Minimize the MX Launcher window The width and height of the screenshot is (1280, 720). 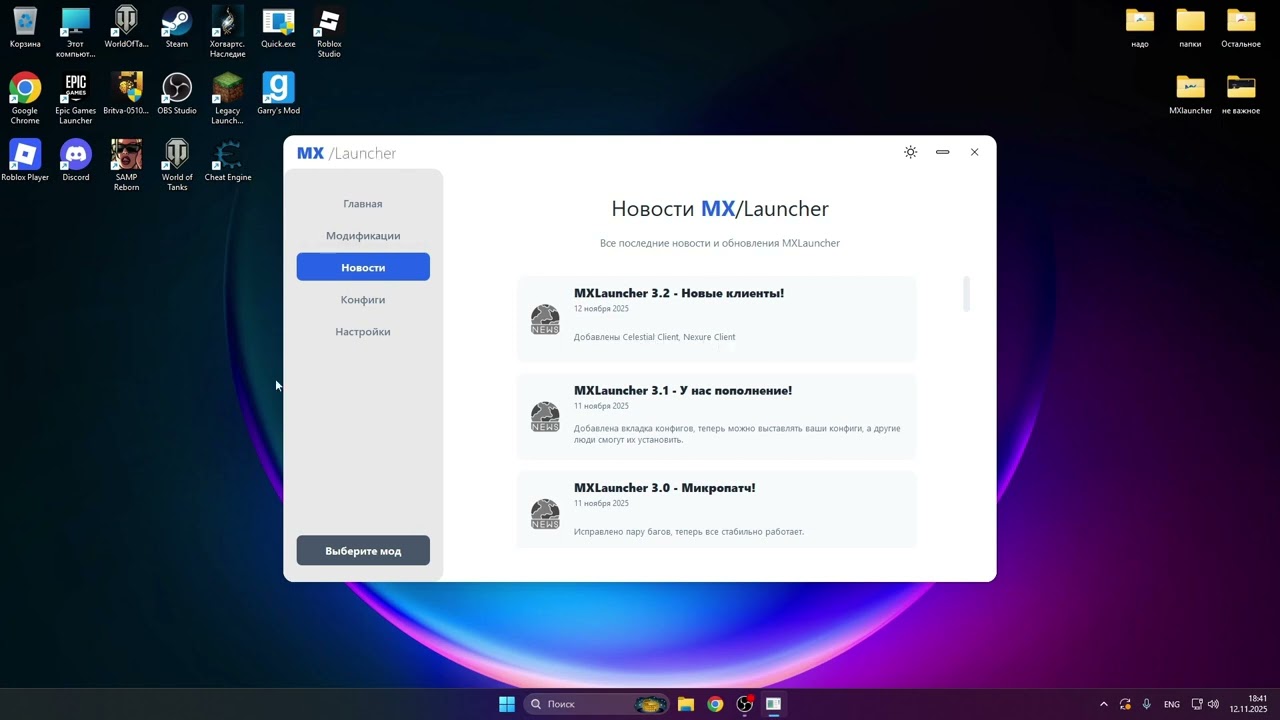[x=942, y=152]
